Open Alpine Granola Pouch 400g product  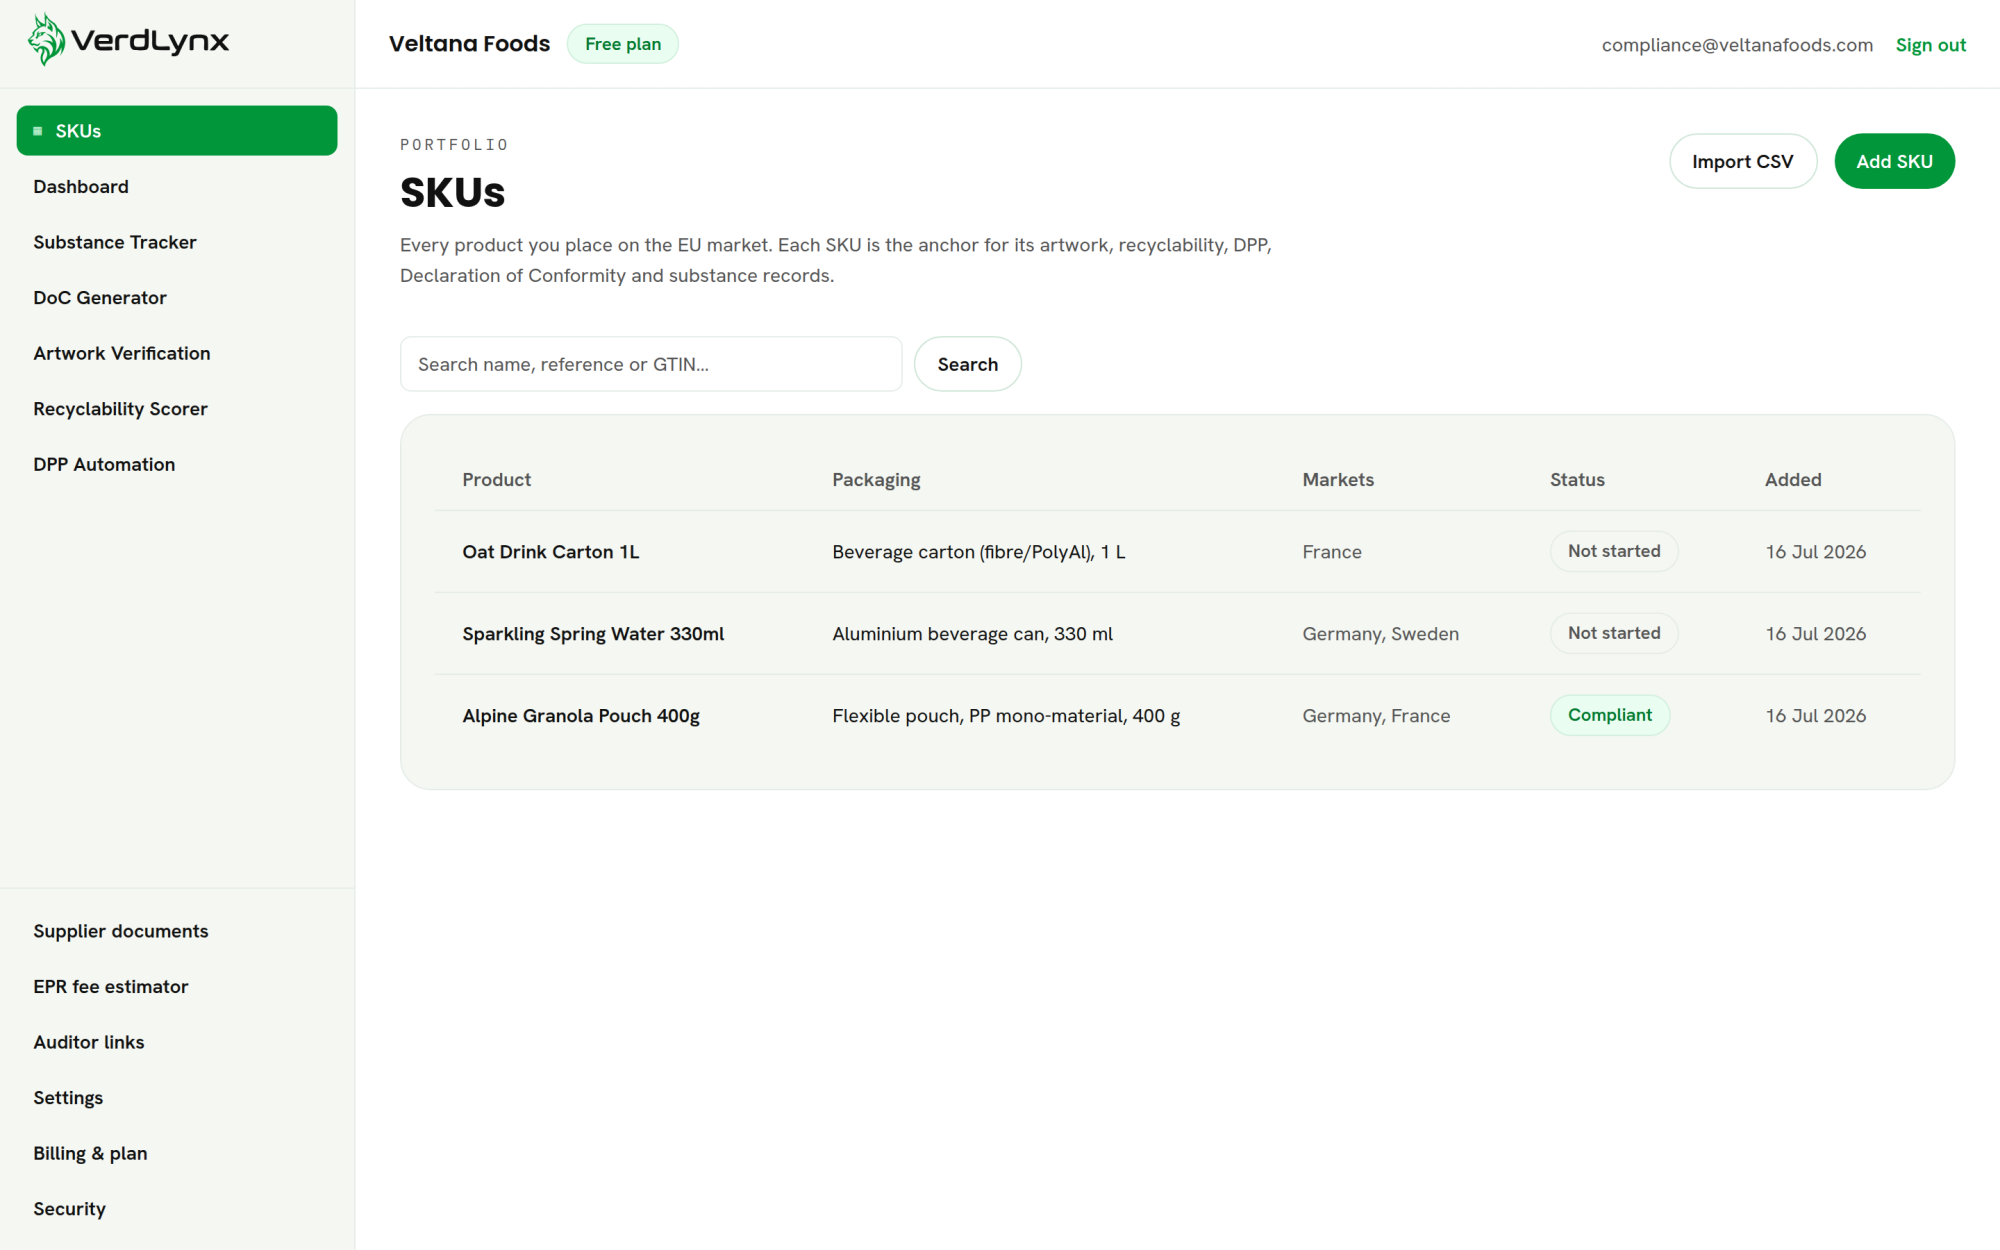pyautogui.click(x=581, y=716)
